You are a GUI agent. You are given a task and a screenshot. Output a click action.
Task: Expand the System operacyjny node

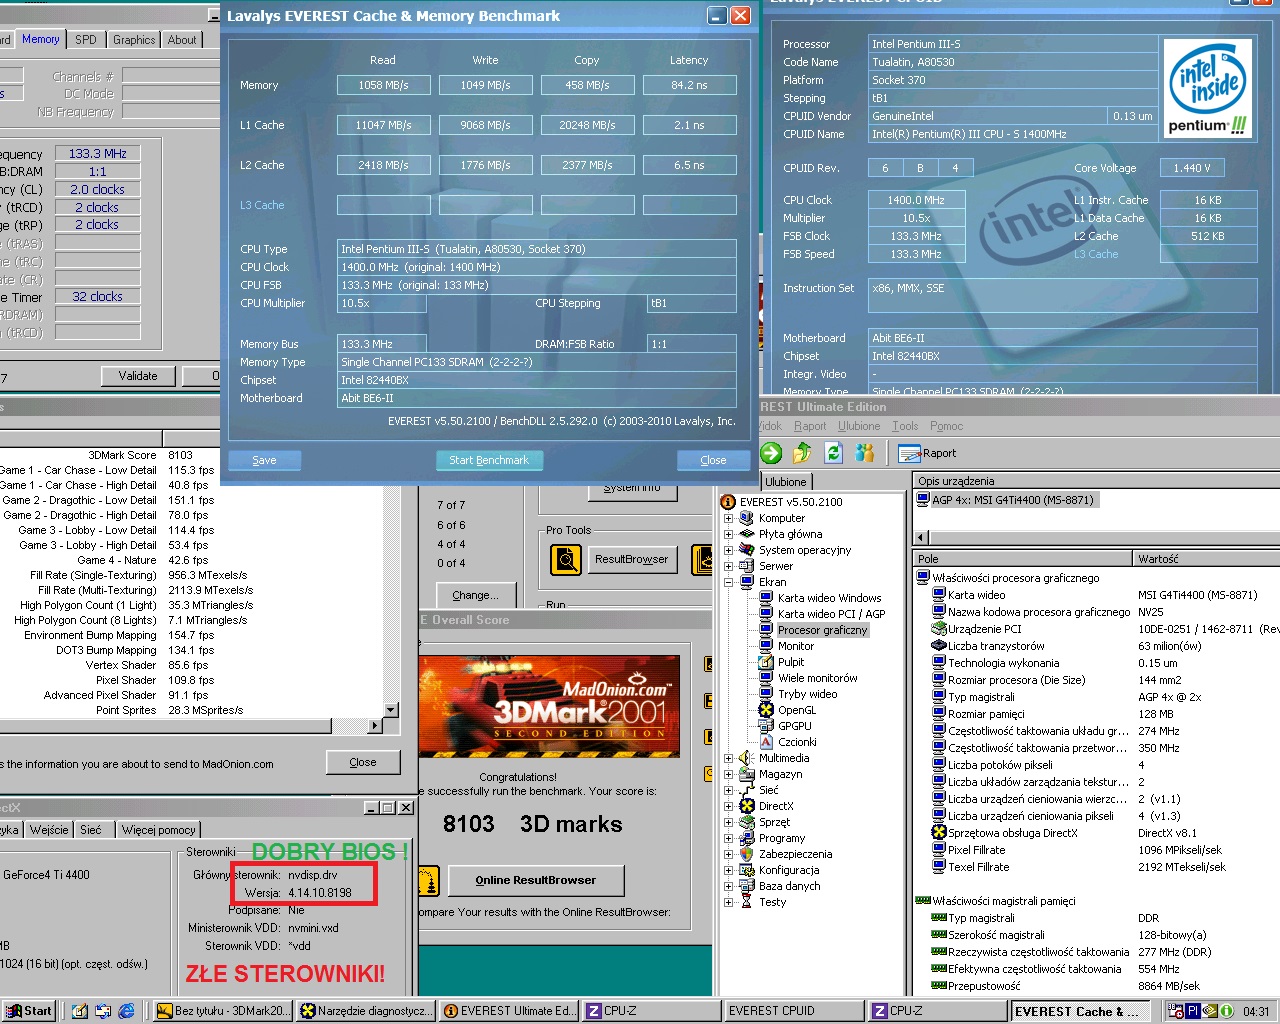coord(729,550)
